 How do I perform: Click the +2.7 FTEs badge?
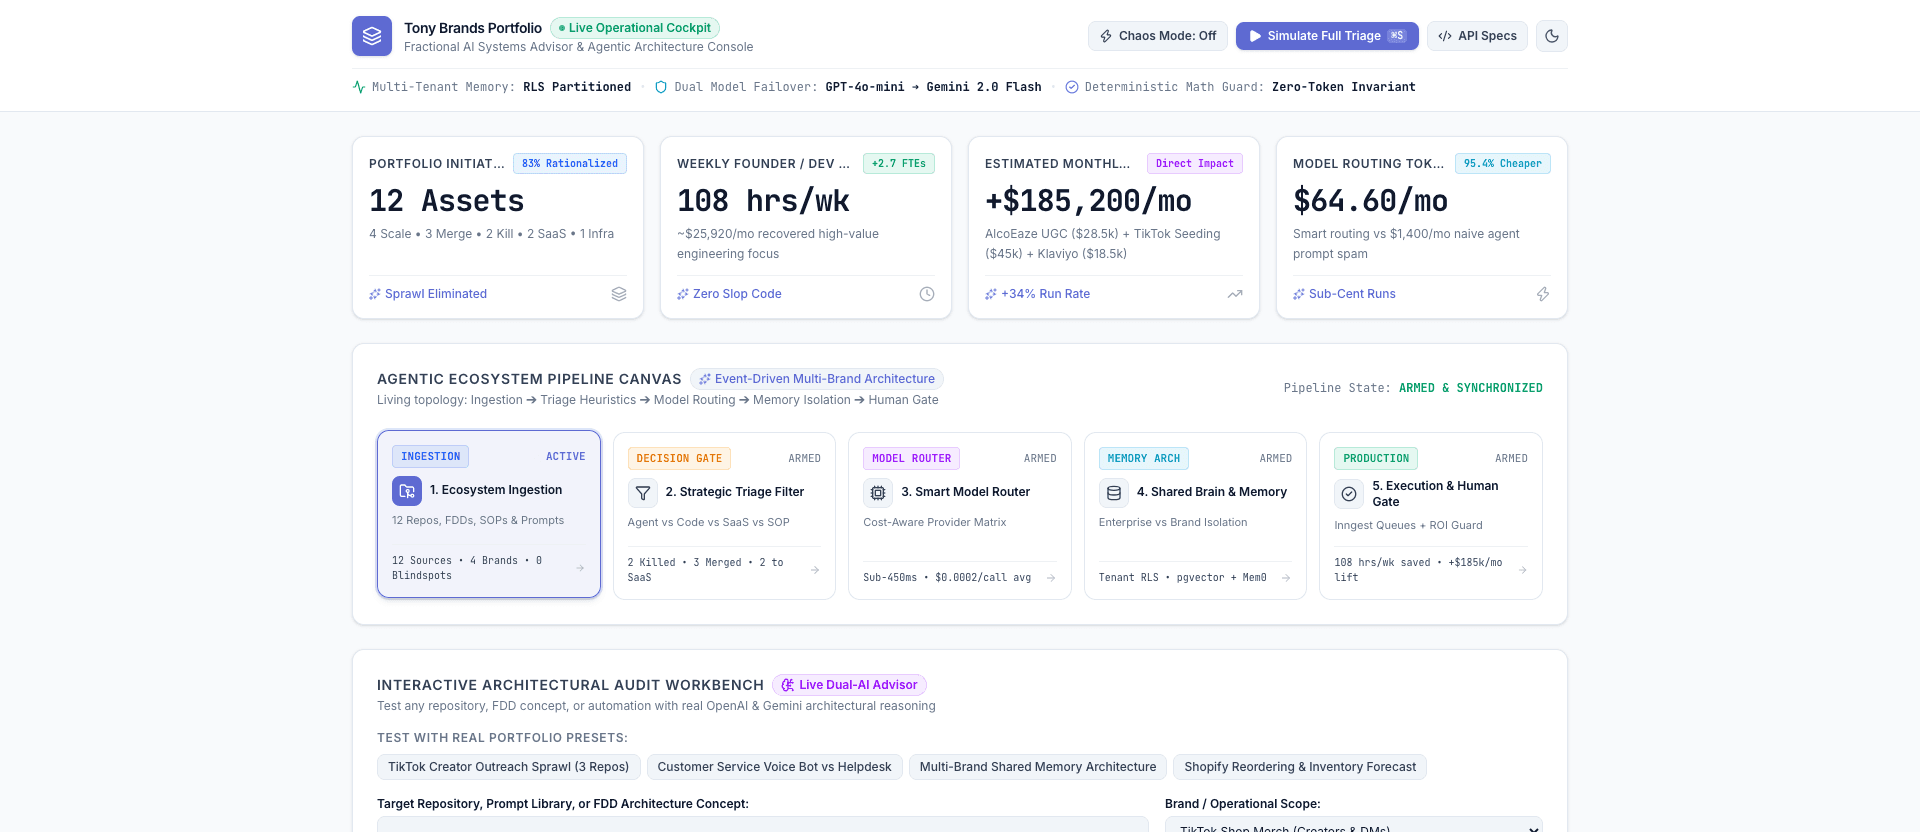[x=899, y=164]
